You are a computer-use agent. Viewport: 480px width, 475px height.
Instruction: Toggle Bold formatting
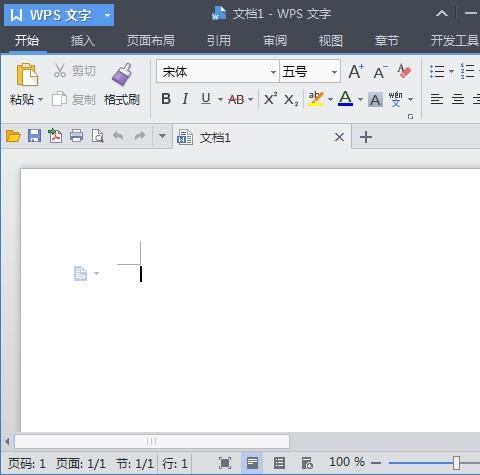tap(166, 99)
